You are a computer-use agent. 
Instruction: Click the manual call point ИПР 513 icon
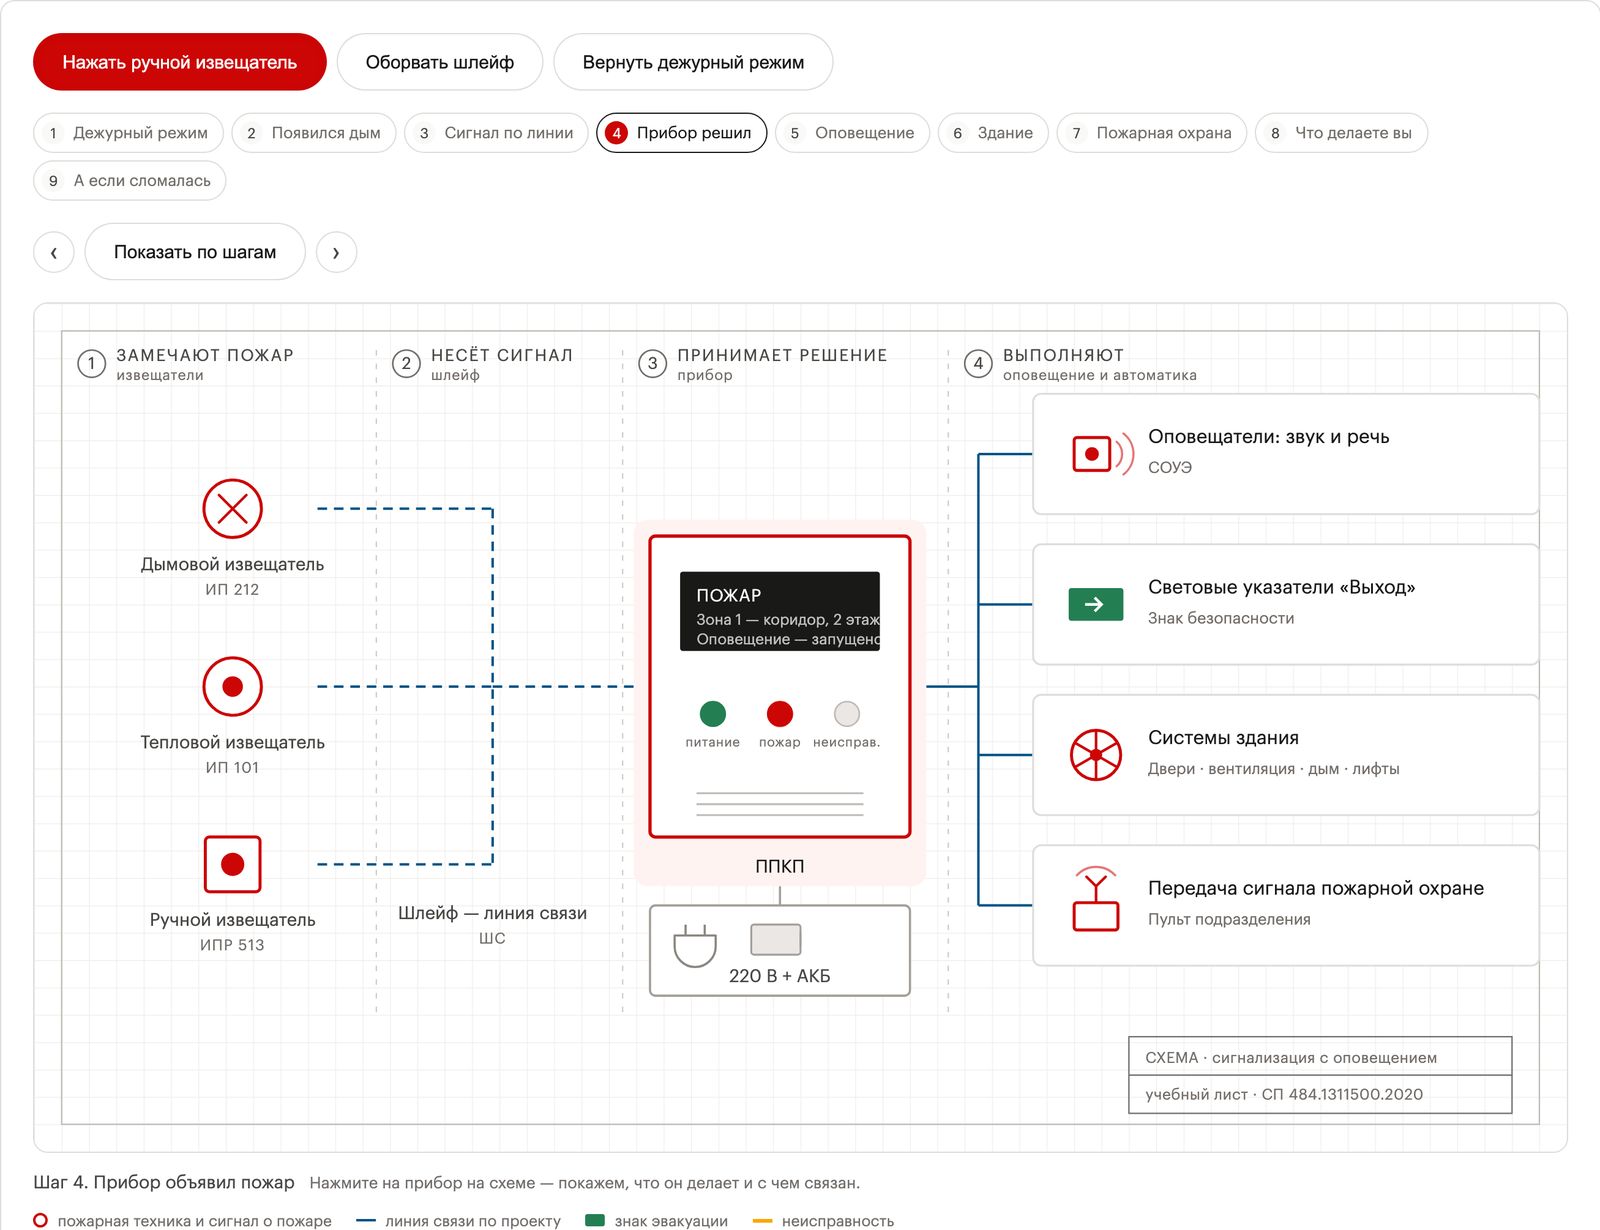coord(232,864)
